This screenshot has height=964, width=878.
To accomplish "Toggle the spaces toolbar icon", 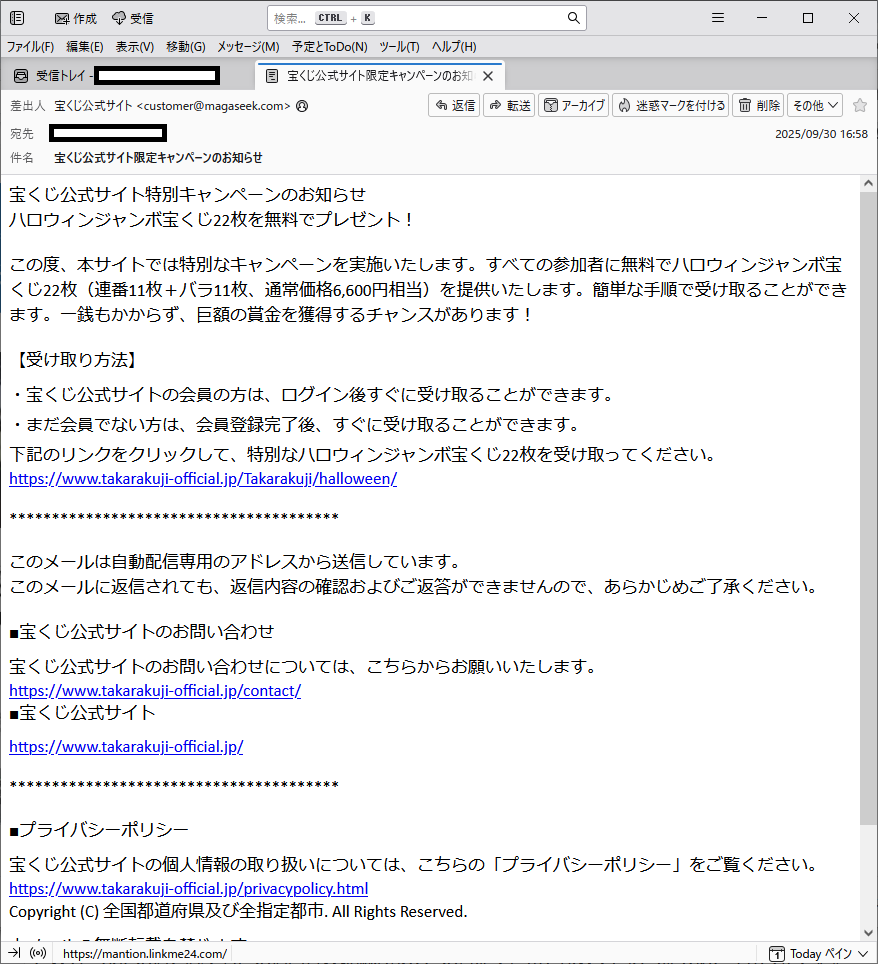I will tap(17, 18).
